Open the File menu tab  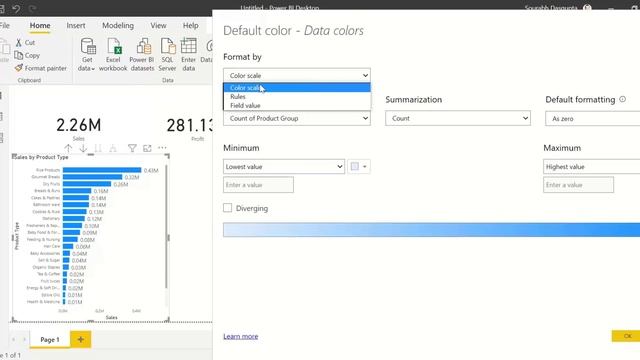(4, 25)
